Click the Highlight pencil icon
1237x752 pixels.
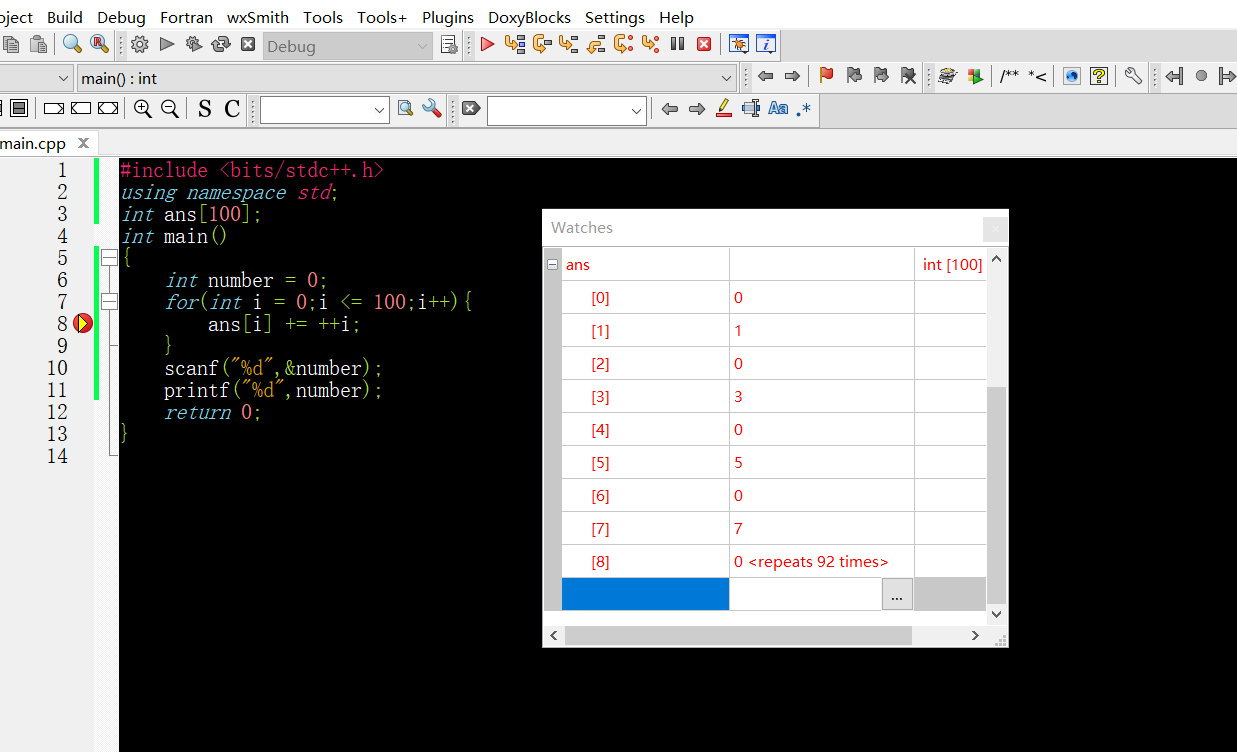pos(724,109)
